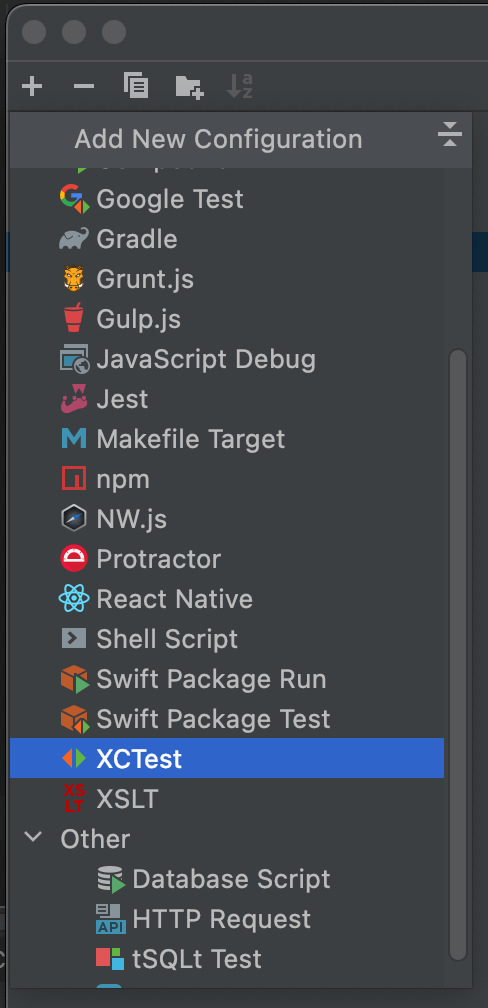This screenshot has width=488, height=1008.
Task: Click the HTTP Request label
Action: coord(222,919)
